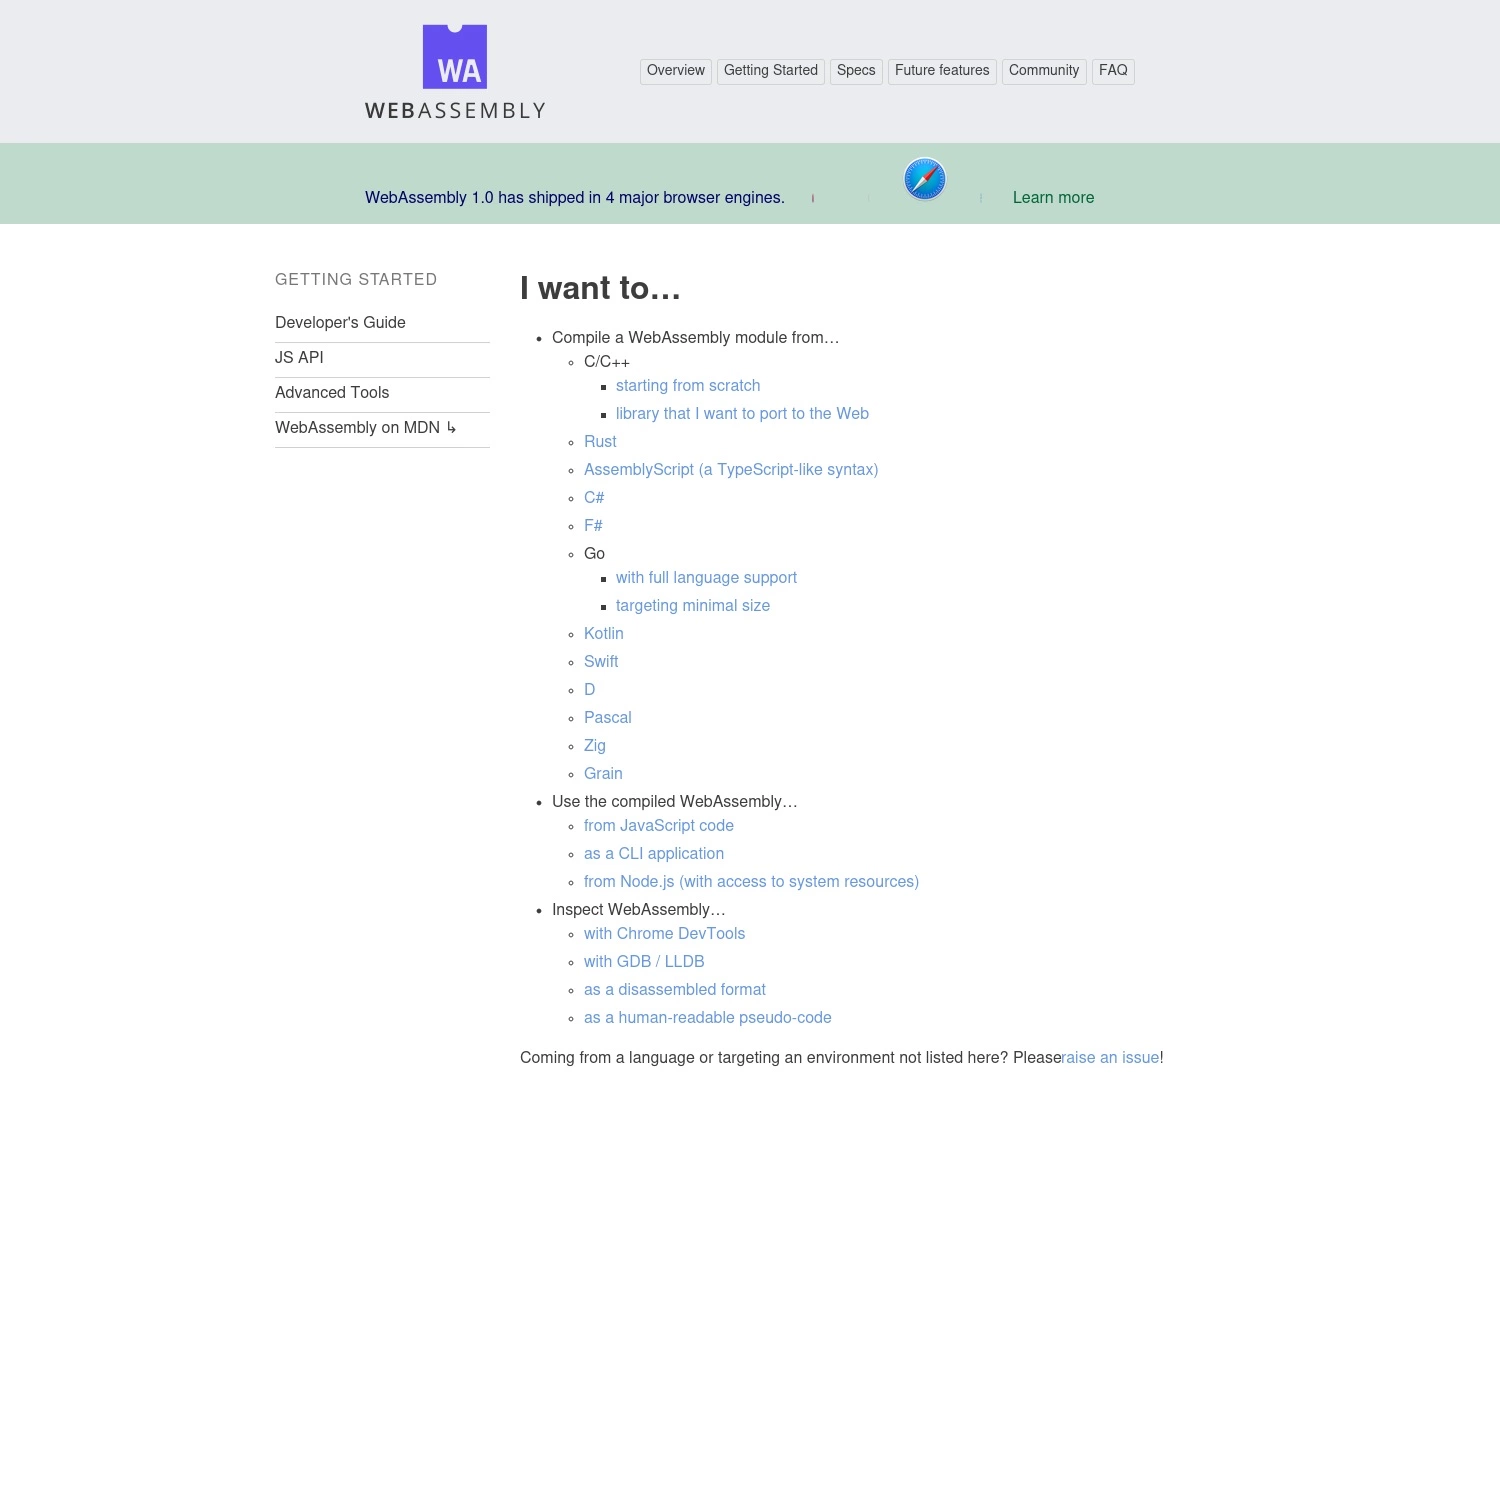Open the Swift link

coord(601,662)
